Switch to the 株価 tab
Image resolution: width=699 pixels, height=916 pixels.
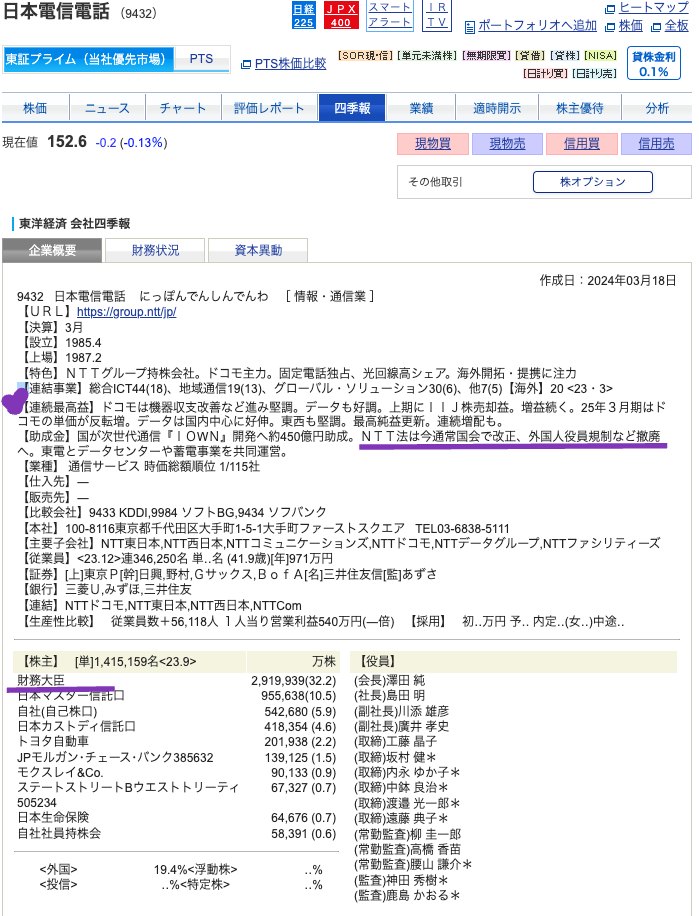coord(35,108)
